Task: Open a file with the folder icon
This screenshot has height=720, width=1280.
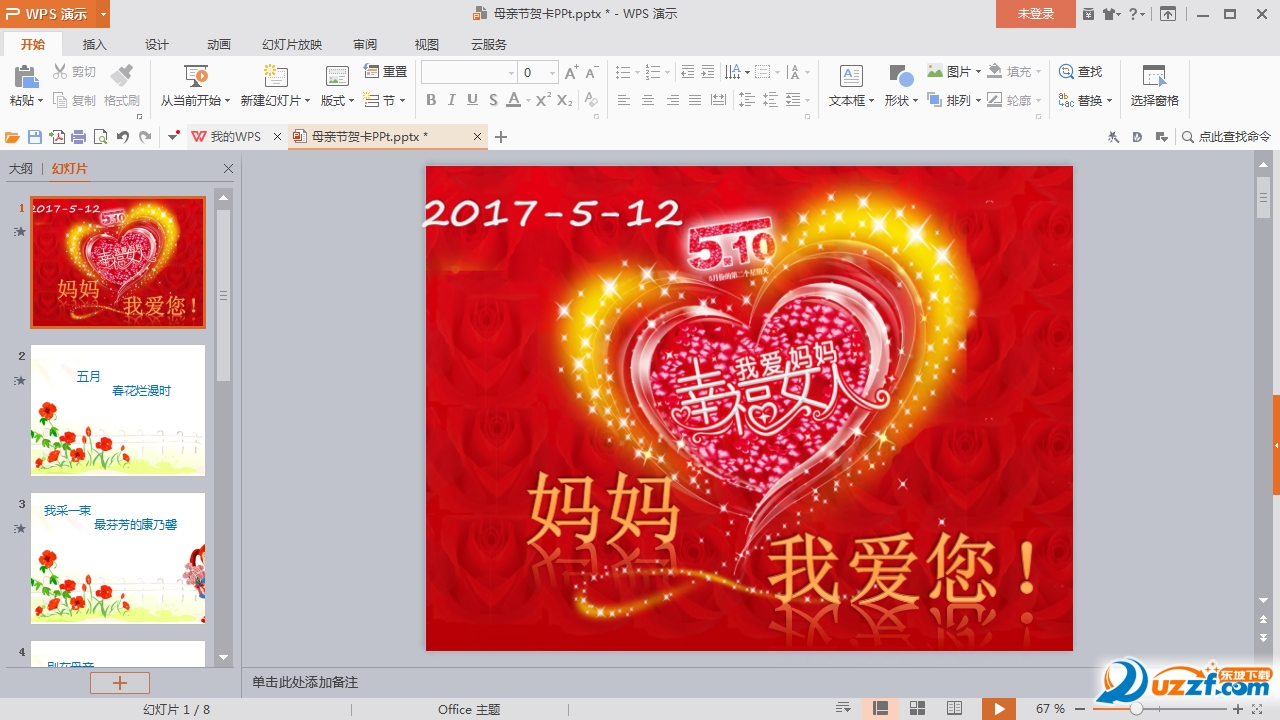Action: pyautogui.click(x=13, y=137)
